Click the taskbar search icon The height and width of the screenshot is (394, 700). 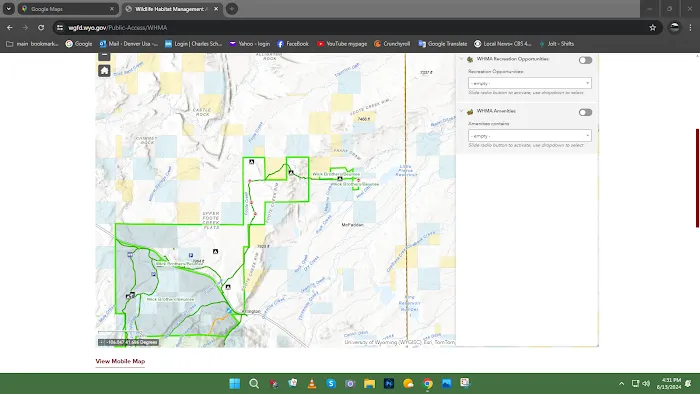(254, 383)
